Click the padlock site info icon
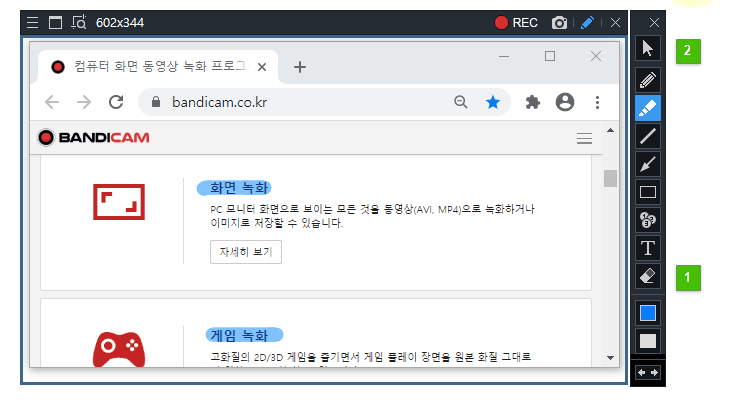Viewport: 730px width, 400px height. [156, 102]
